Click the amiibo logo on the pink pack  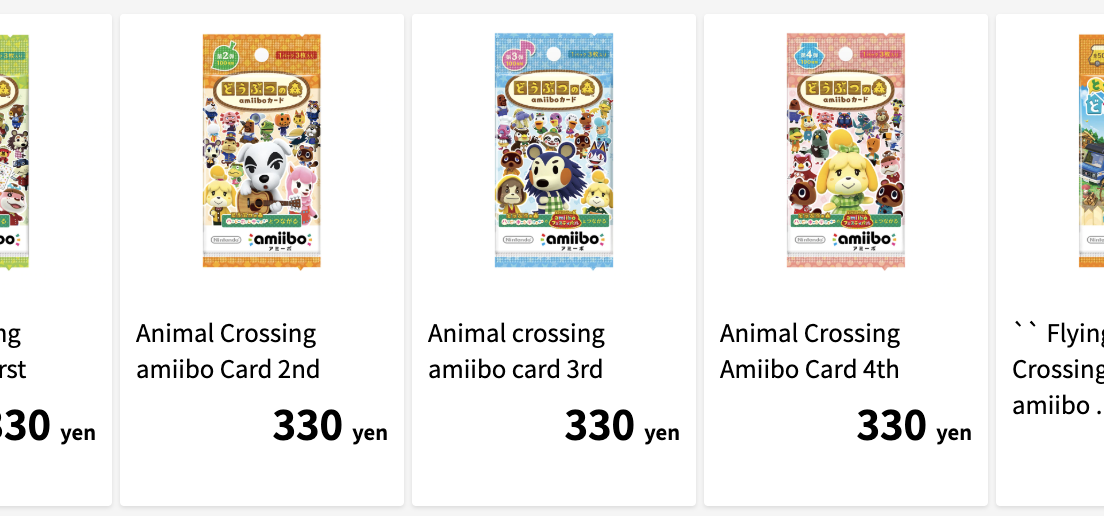pyautogui.click(x=865, y=241)
